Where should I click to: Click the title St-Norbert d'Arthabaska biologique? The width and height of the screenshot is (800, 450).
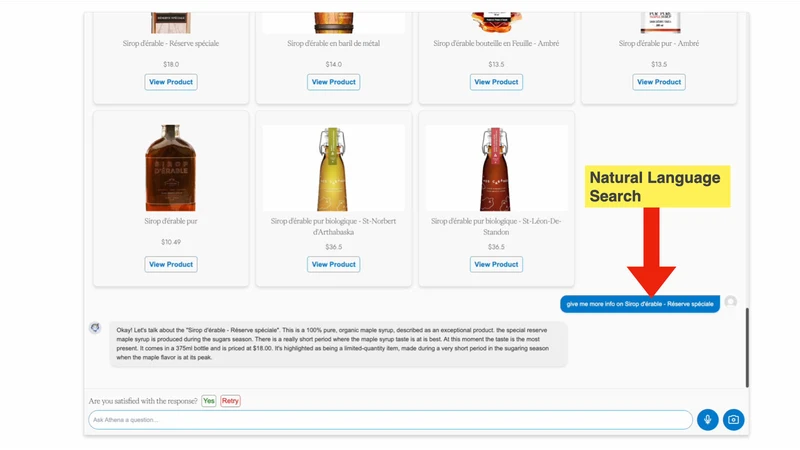[x=334, y=226]
